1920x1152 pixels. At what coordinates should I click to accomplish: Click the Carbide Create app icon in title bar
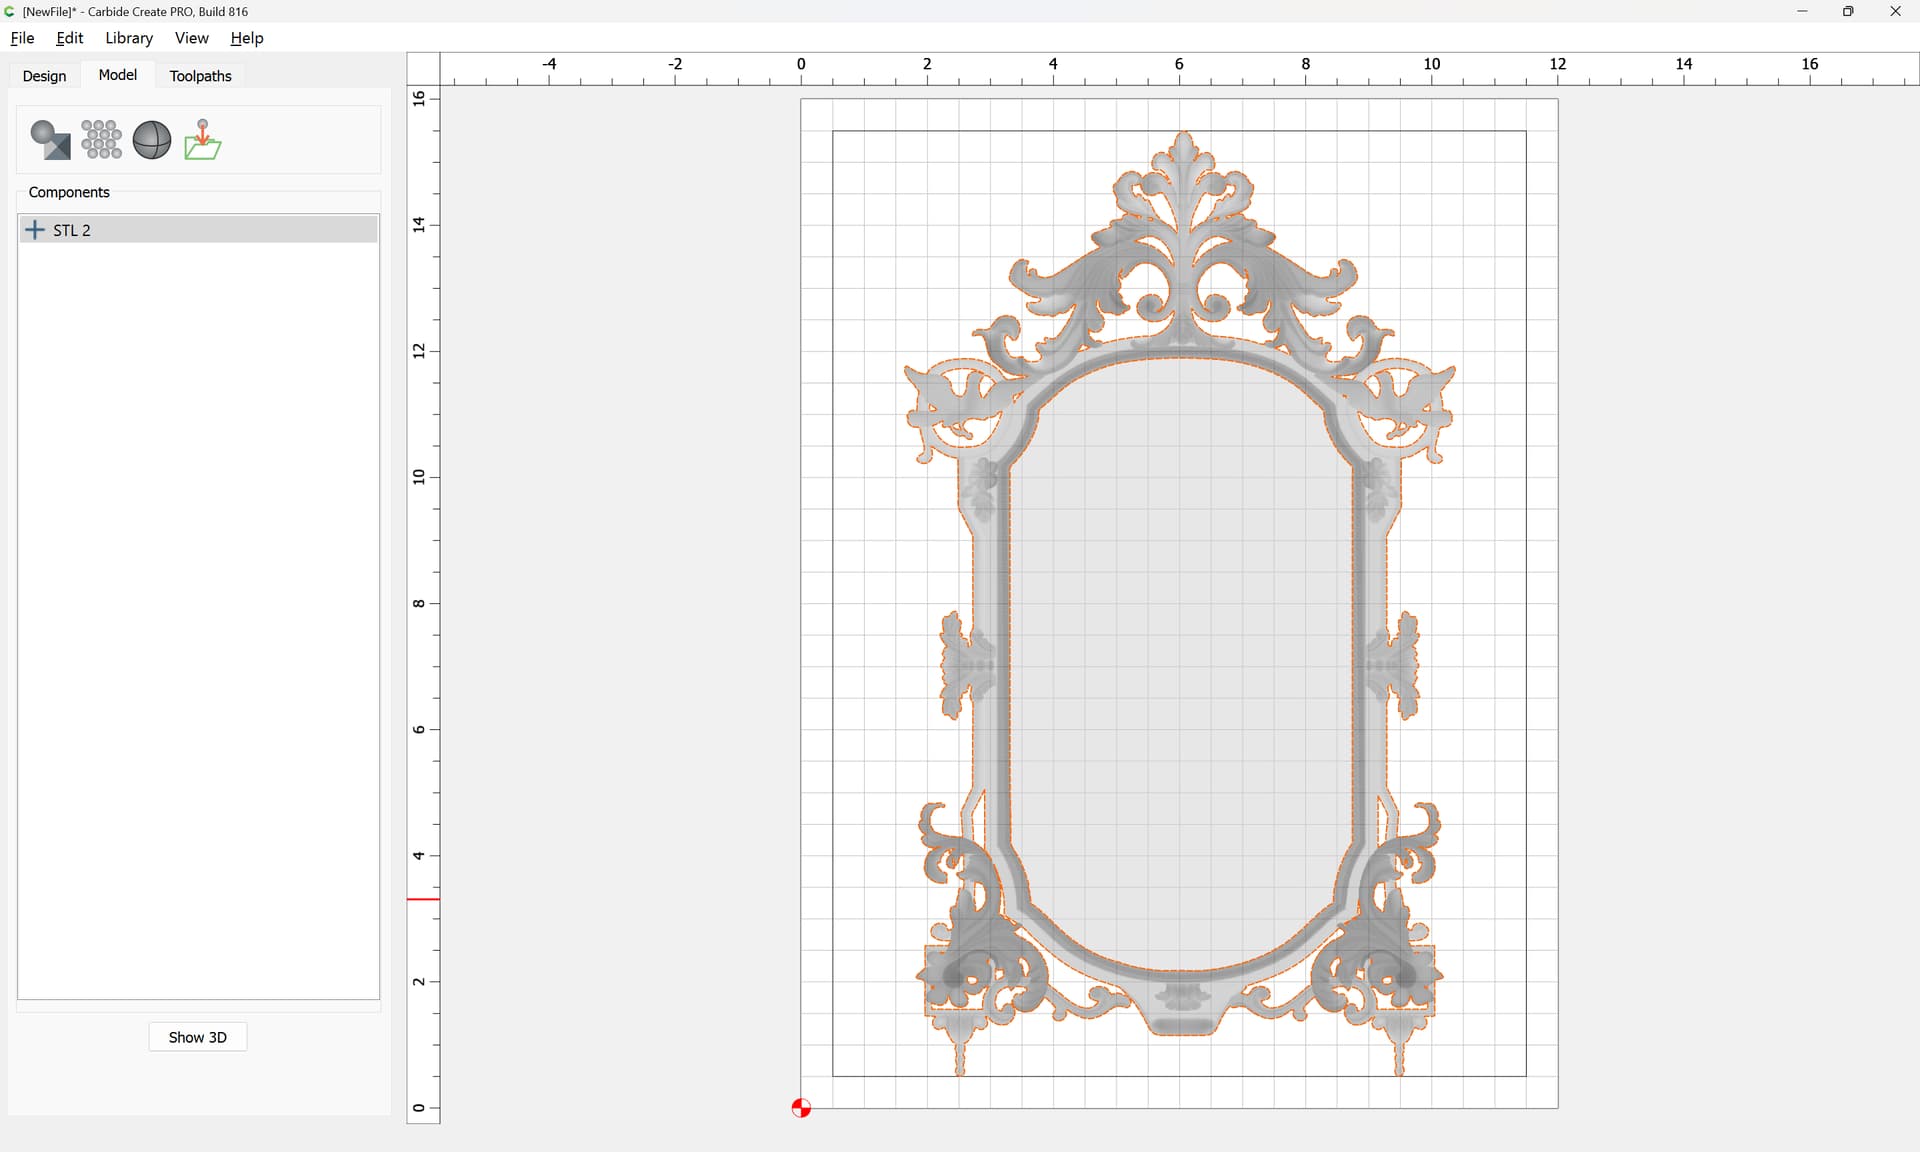click(x=10, y=12)
